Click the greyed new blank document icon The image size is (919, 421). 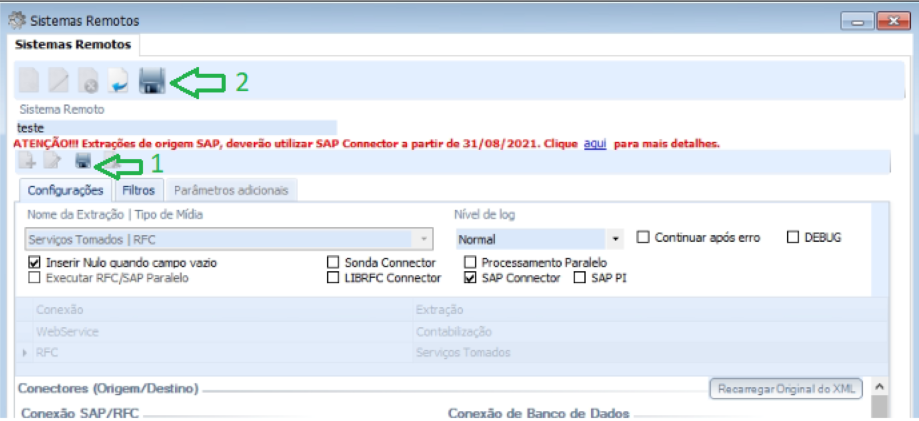29,81
